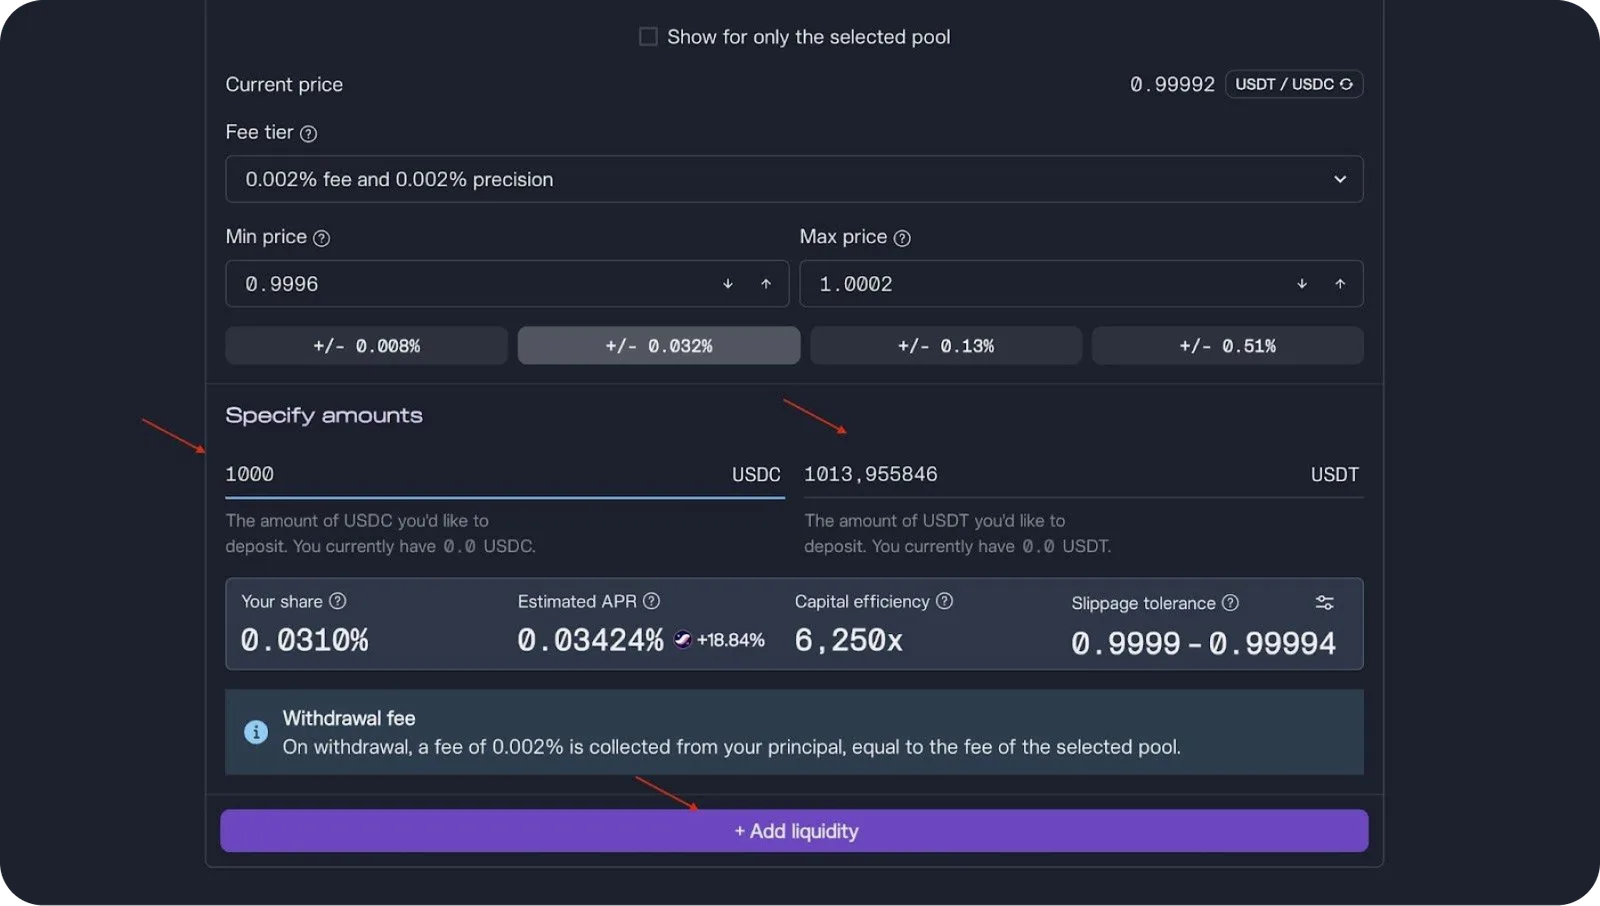Screen dimensions: 1600x906
Task: Increase Min price with up arrow
Action: [766, 284]
